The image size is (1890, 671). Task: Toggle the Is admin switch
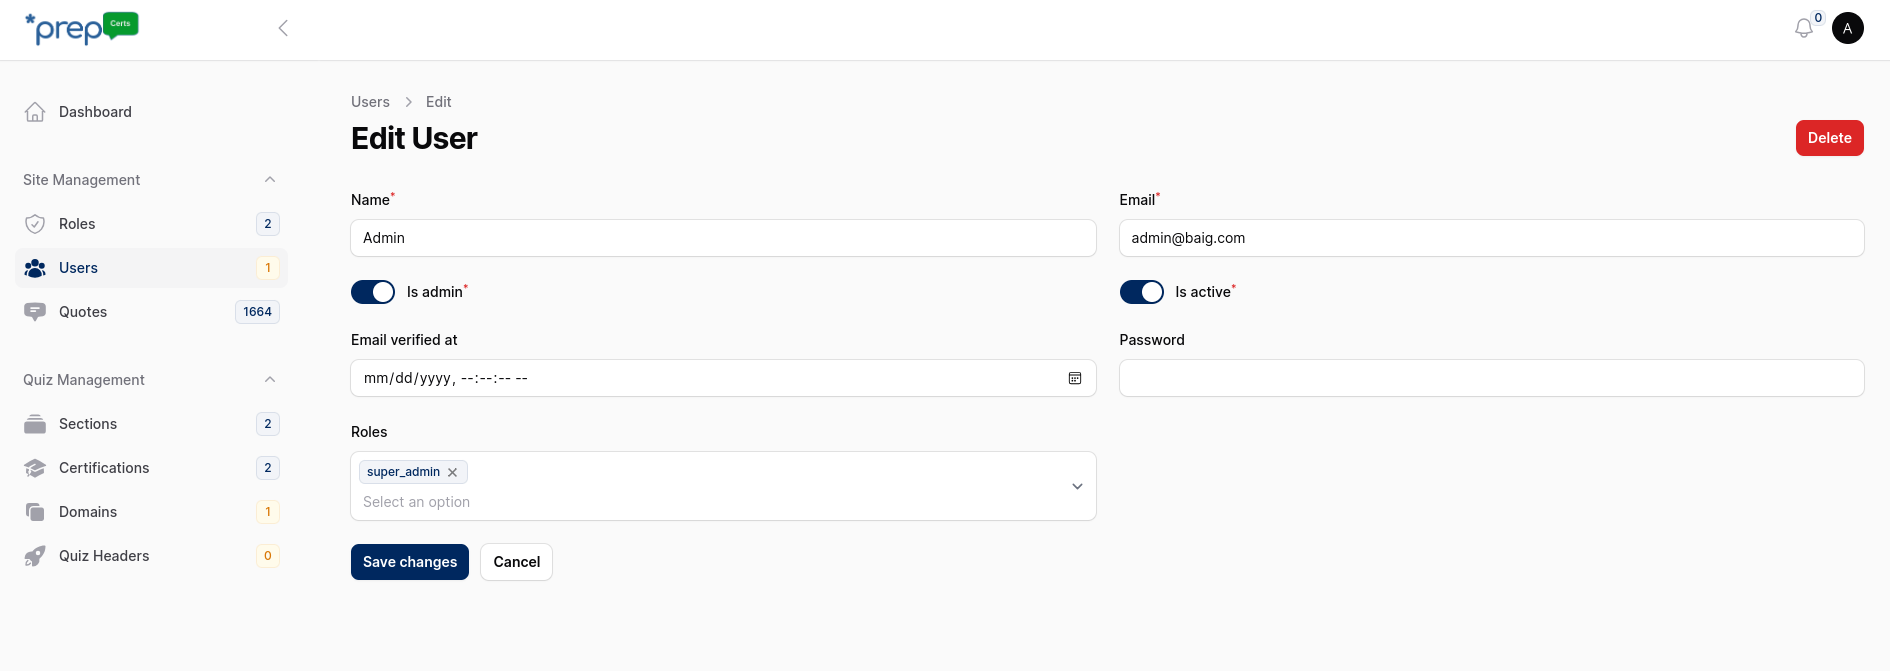coord(373,292)
